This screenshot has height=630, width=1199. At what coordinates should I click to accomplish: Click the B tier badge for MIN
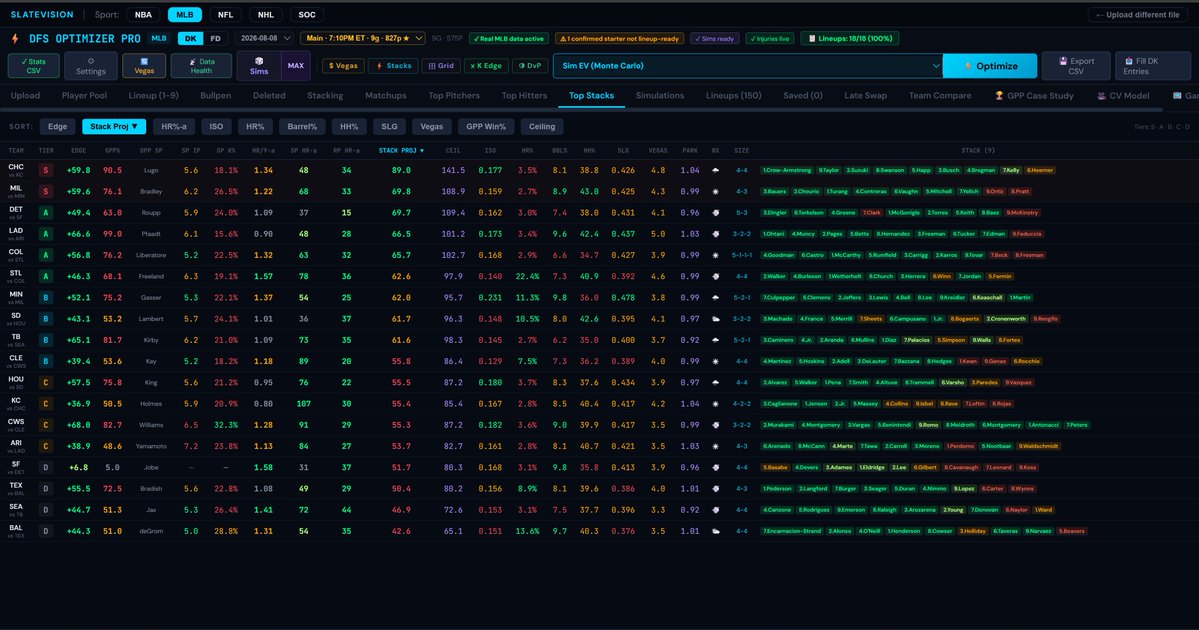(46, 297)
